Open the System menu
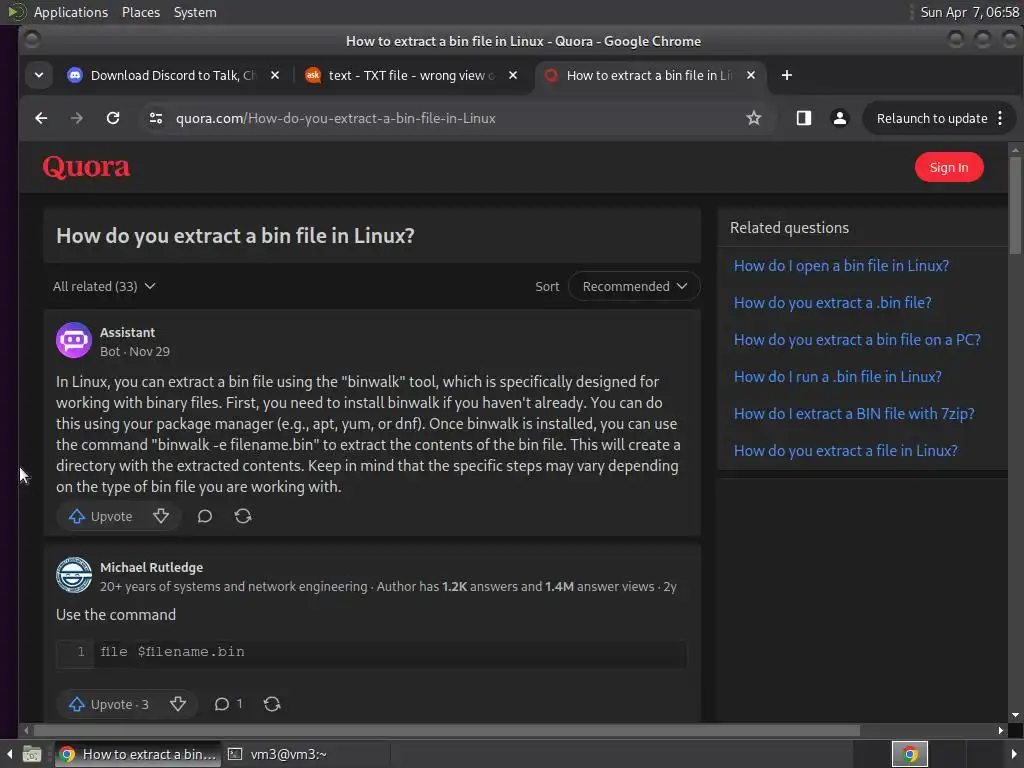Viewport: 1024px width, 768px height. tap(195, 12)
